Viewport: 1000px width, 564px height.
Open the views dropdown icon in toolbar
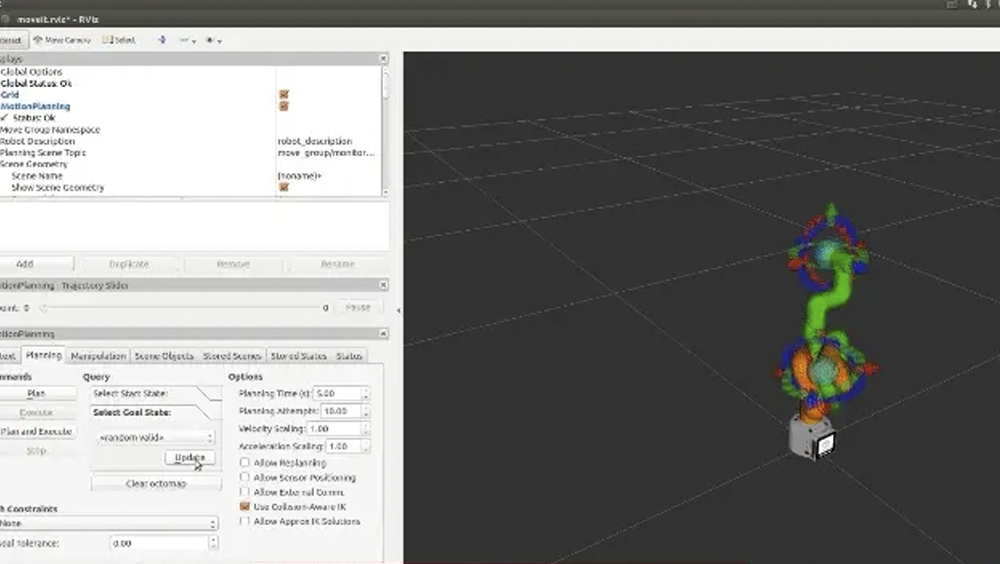click(213, 40)
